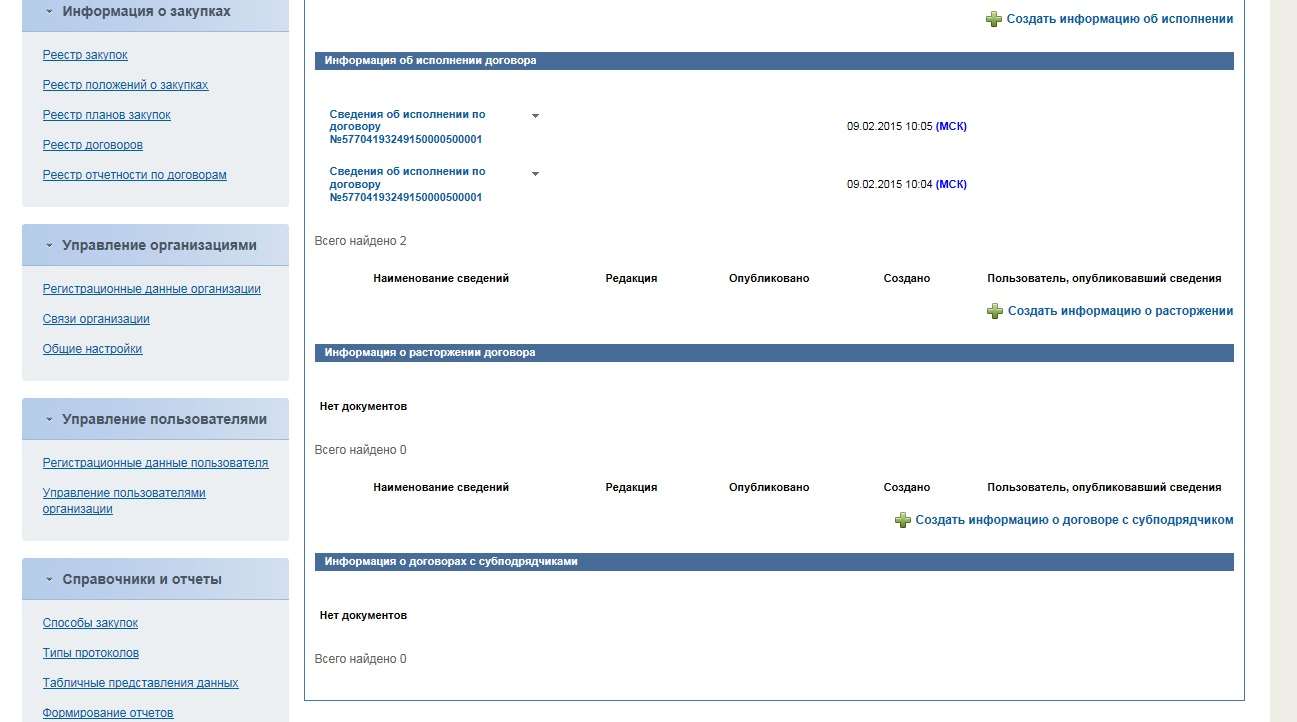Open "Управление пользователями организации" link
Image resolution: width=1297 pixels, height=722 pixels.
pos(123,501)
